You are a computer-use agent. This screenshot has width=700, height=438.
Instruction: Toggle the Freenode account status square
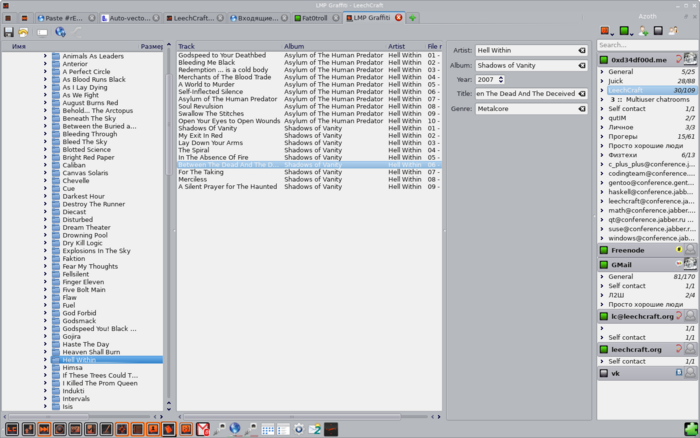(x=604, y=250)
